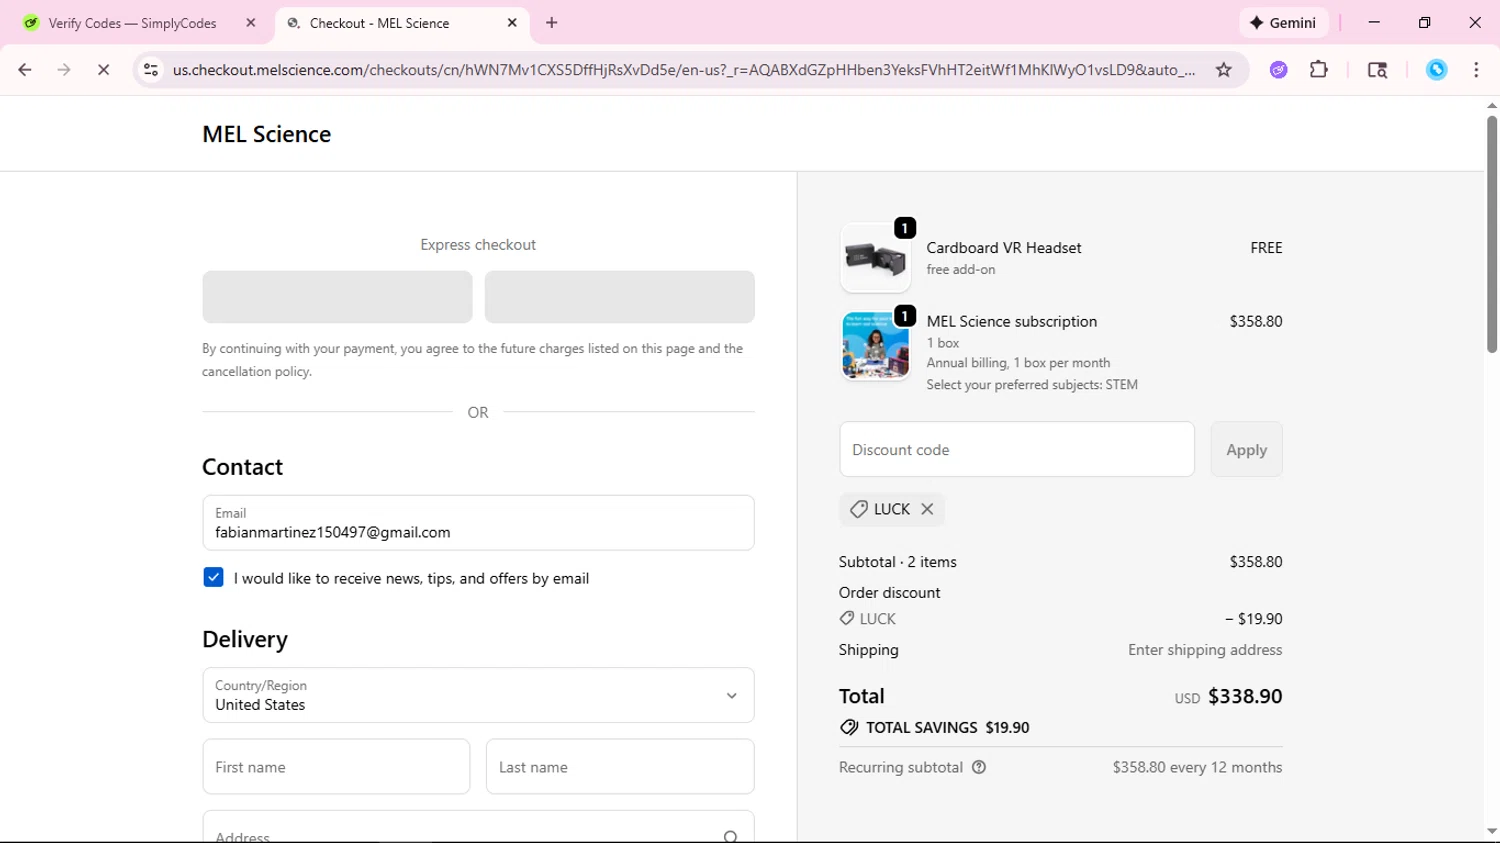Uncheck the news and offers email checkbox
The height and width of the screenshot is (843, 1500).
[213, 577]
